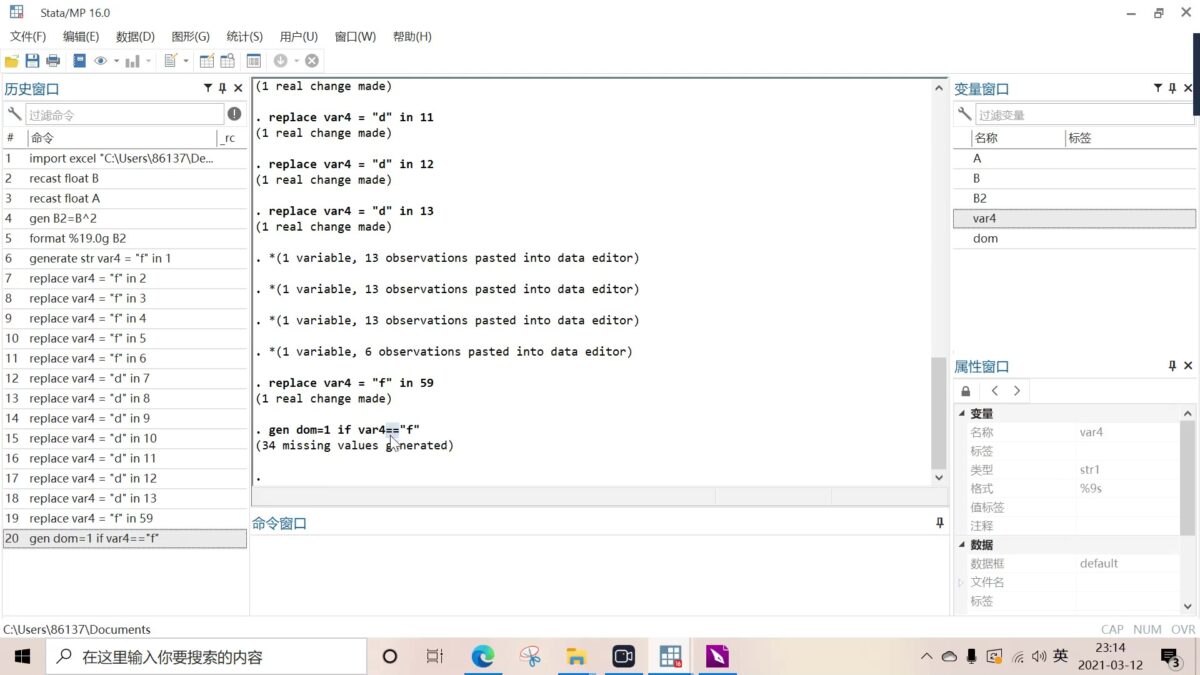Click the Variables window filter funnel icon
1200x675 pixels.
point(1158,88)
